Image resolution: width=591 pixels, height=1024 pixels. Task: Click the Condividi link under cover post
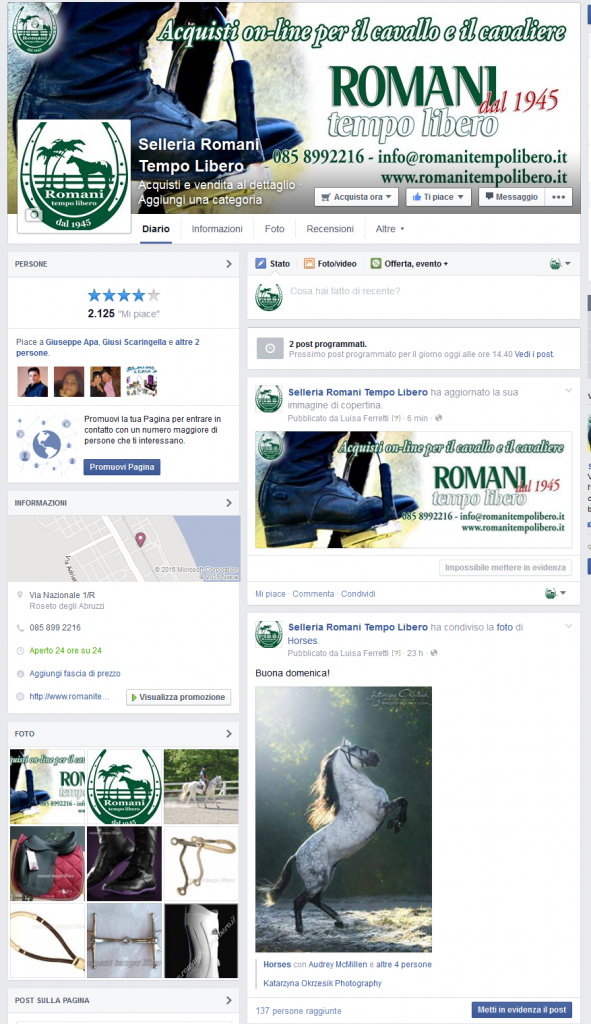coord(358,594)
